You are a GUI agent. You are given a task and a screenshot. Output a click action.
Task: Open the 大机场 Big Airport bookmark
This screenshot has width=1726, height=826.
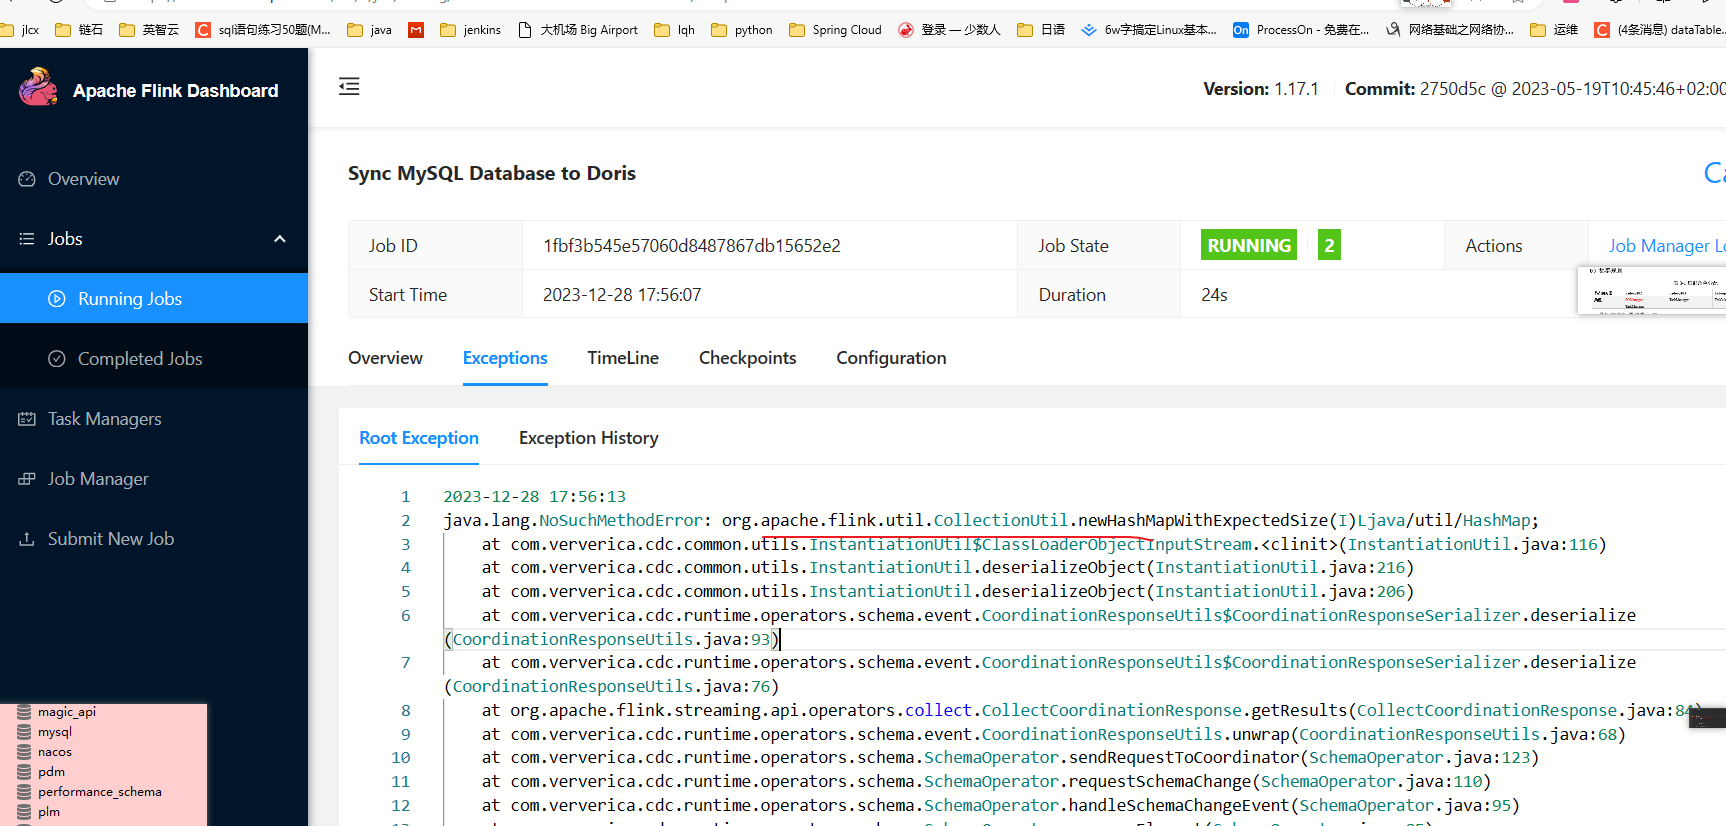coord(578,30)
